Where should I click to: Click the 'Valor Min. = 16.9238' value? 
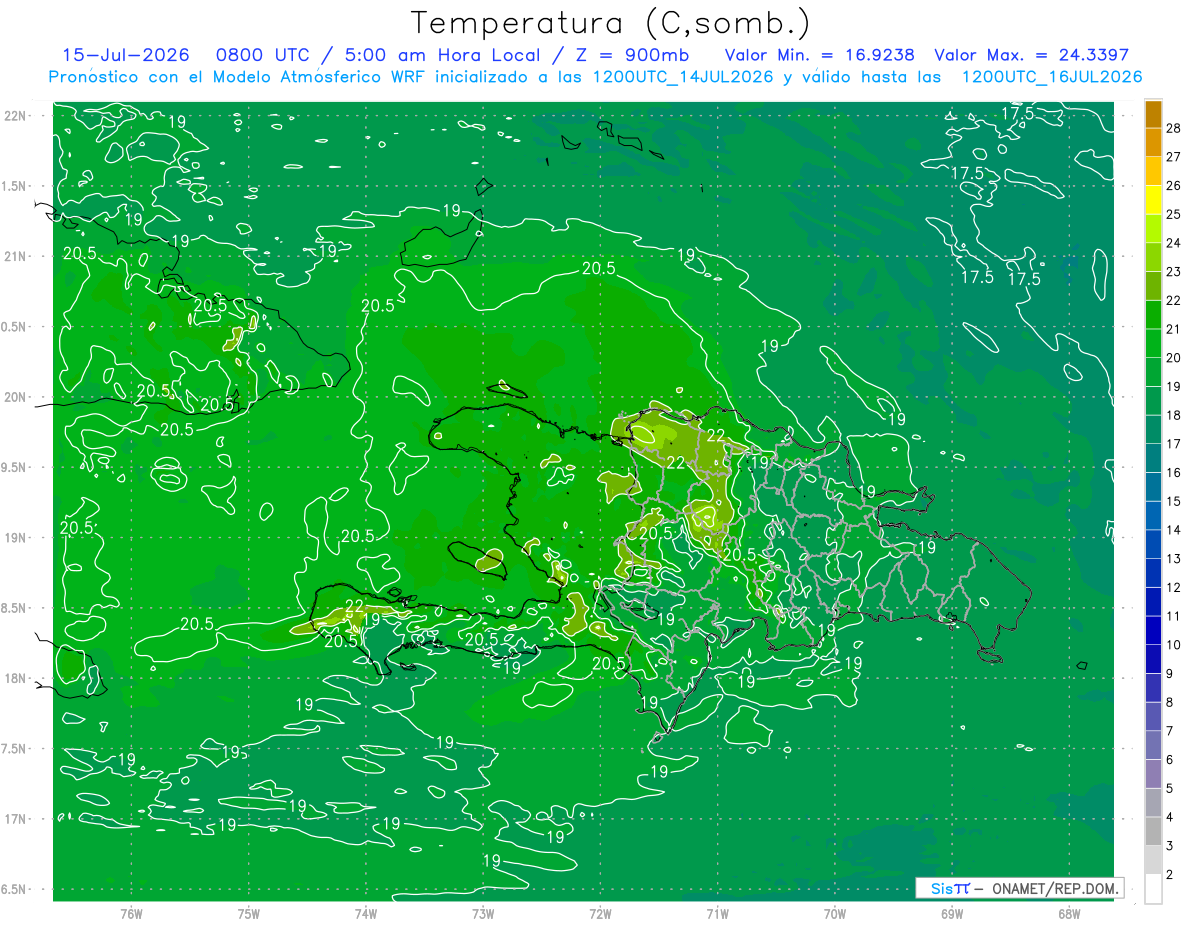tap(821, 56)
